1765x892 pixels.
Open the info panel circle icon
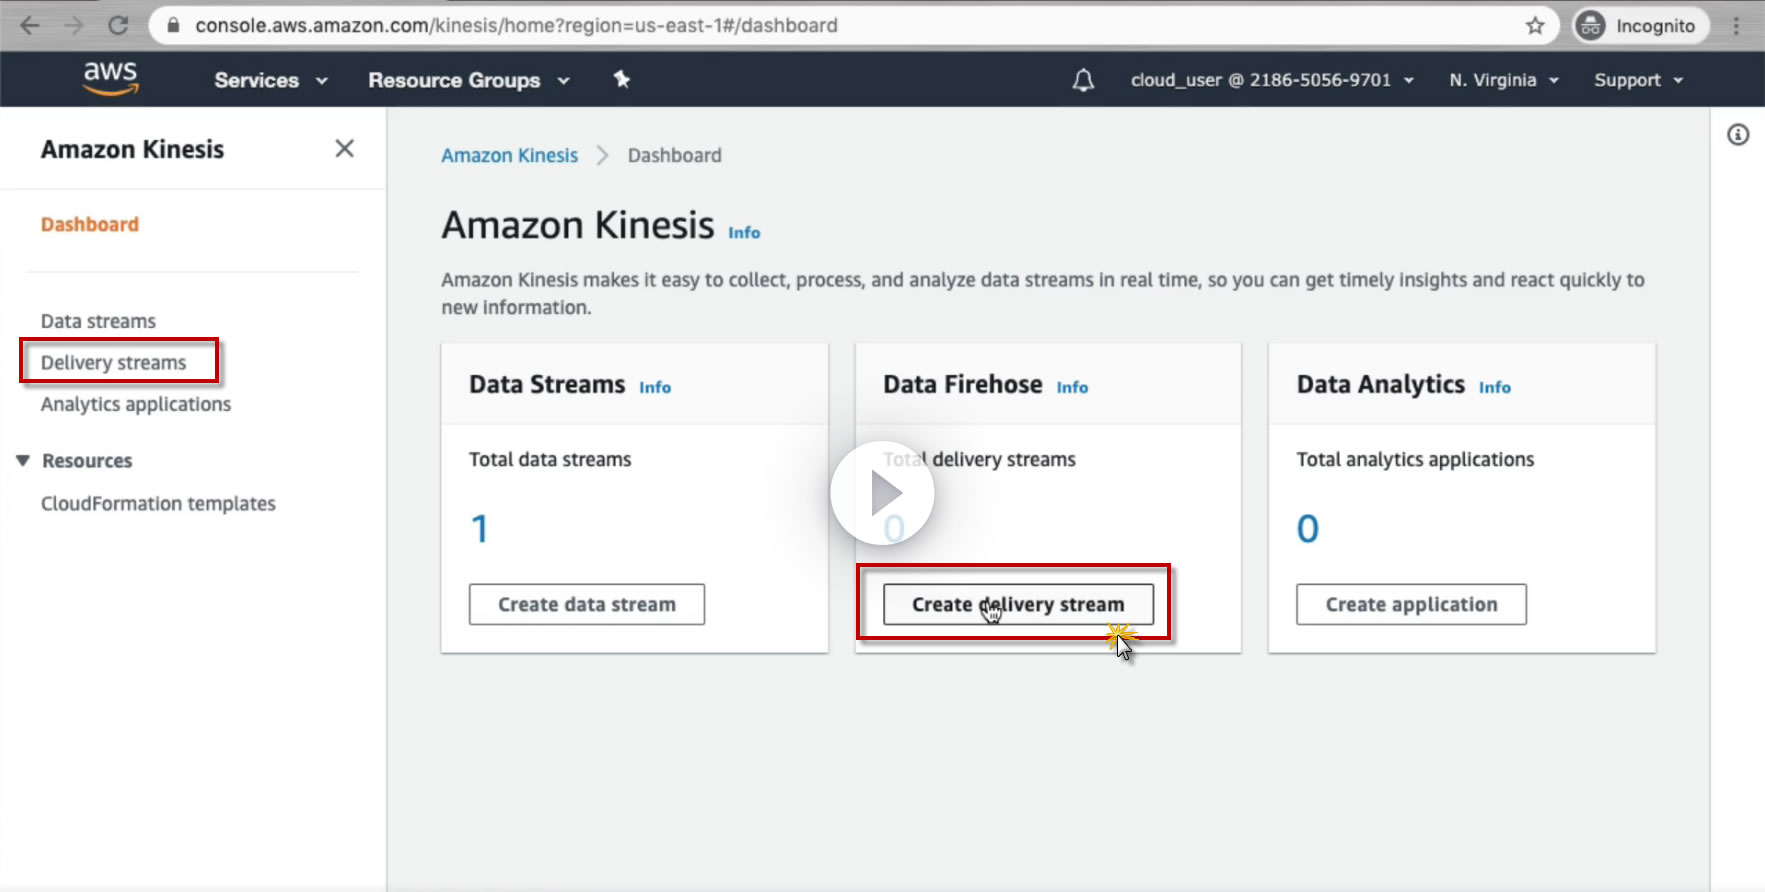tap(1738, 135)
